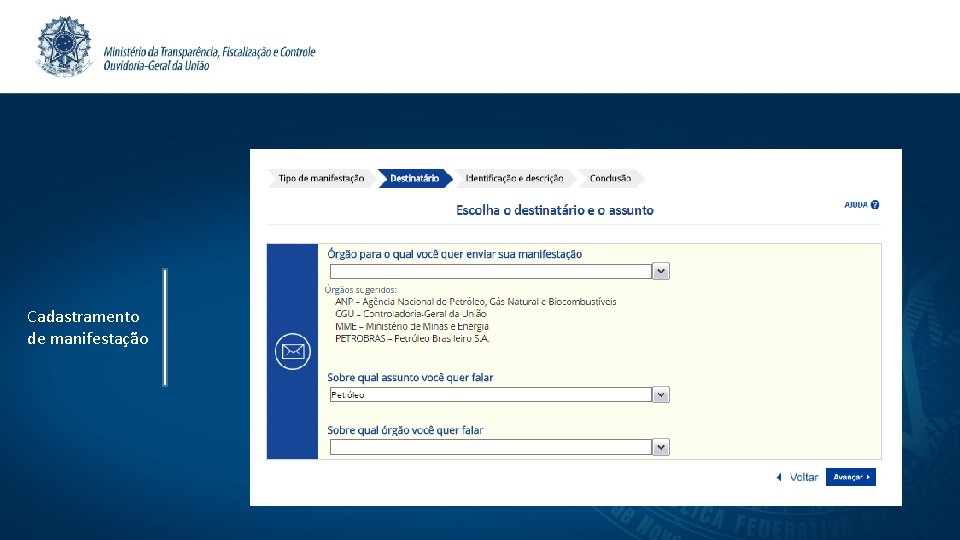This screenshot has width=960, height=540.
Task: Click the AJUDA help question-mark icon
Action: pos(875,204)
